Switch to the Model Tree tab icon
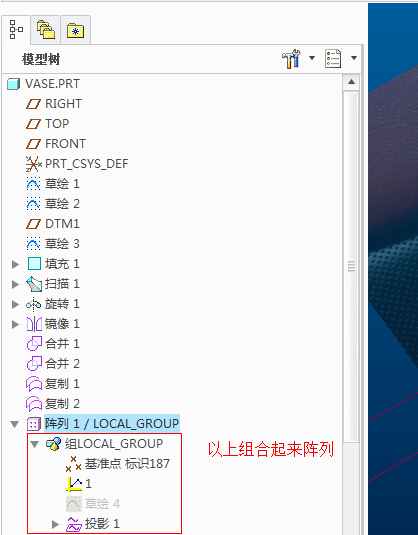 click(16, 30)
